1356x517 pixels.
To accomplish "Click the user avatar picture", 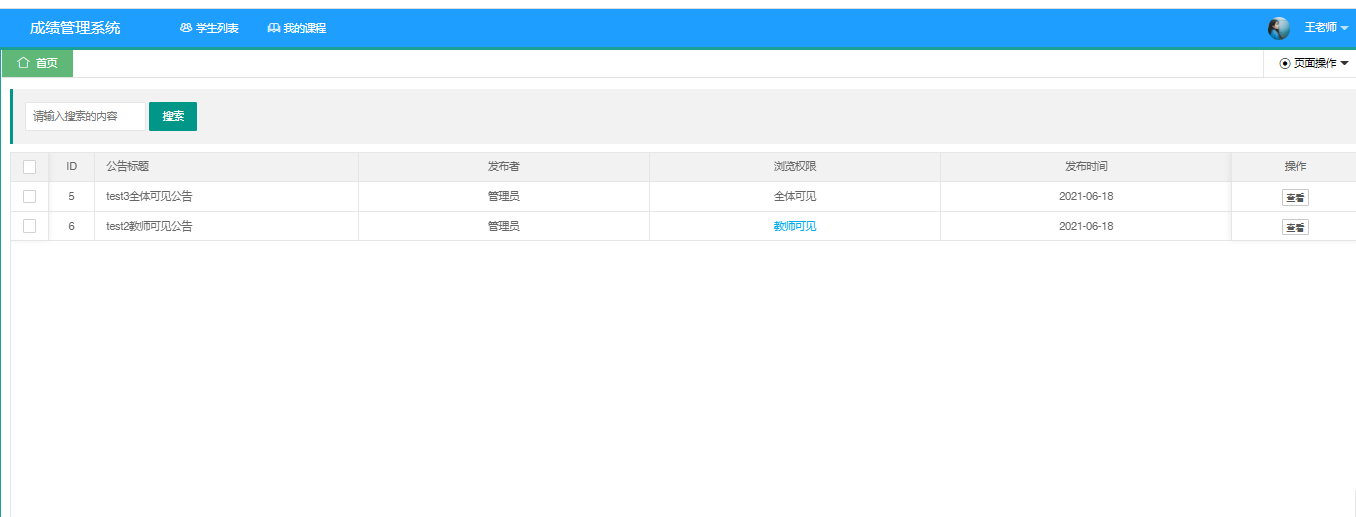I will coord(1278,28).
